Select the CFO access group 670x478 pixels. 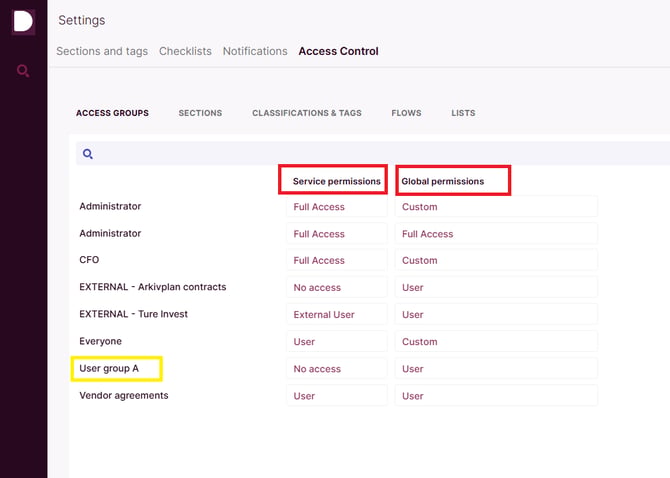pyautogui.click(x=89, y=260)
